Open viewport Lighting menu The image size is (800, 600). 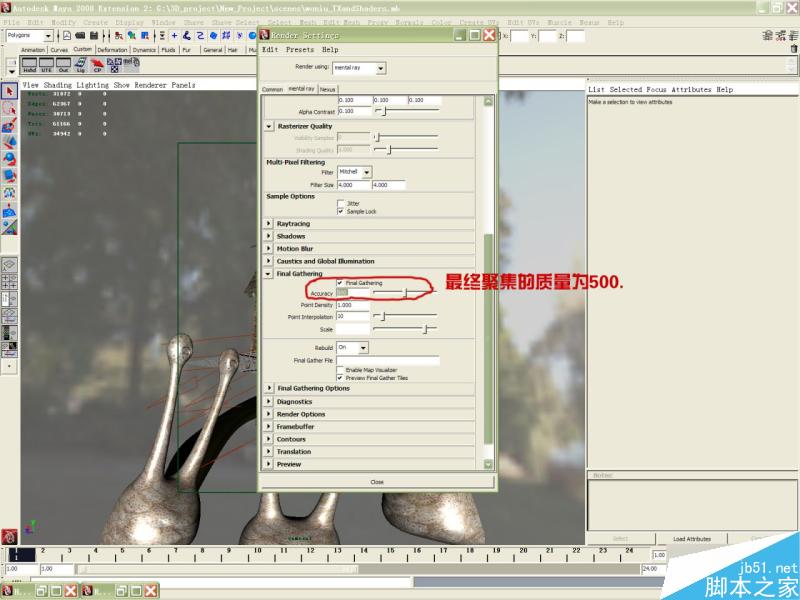pos(92,85)
